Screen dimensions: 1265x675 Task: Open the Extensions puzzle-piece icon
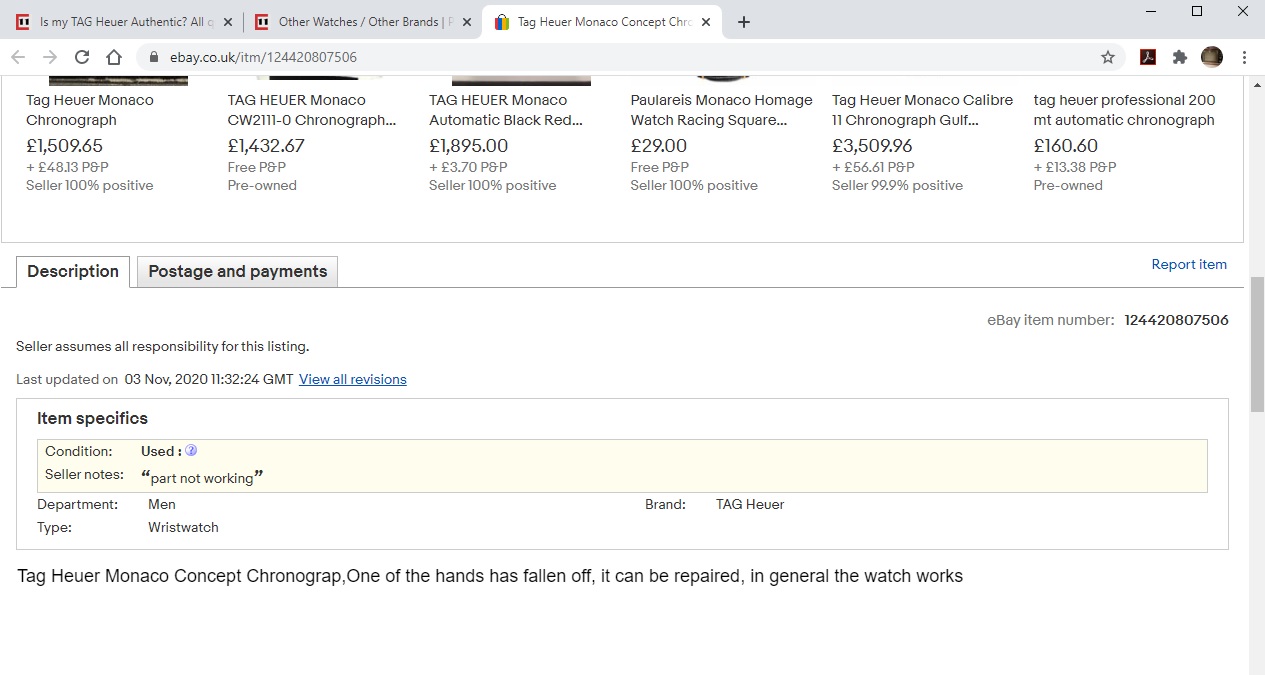click(1180, 57)
